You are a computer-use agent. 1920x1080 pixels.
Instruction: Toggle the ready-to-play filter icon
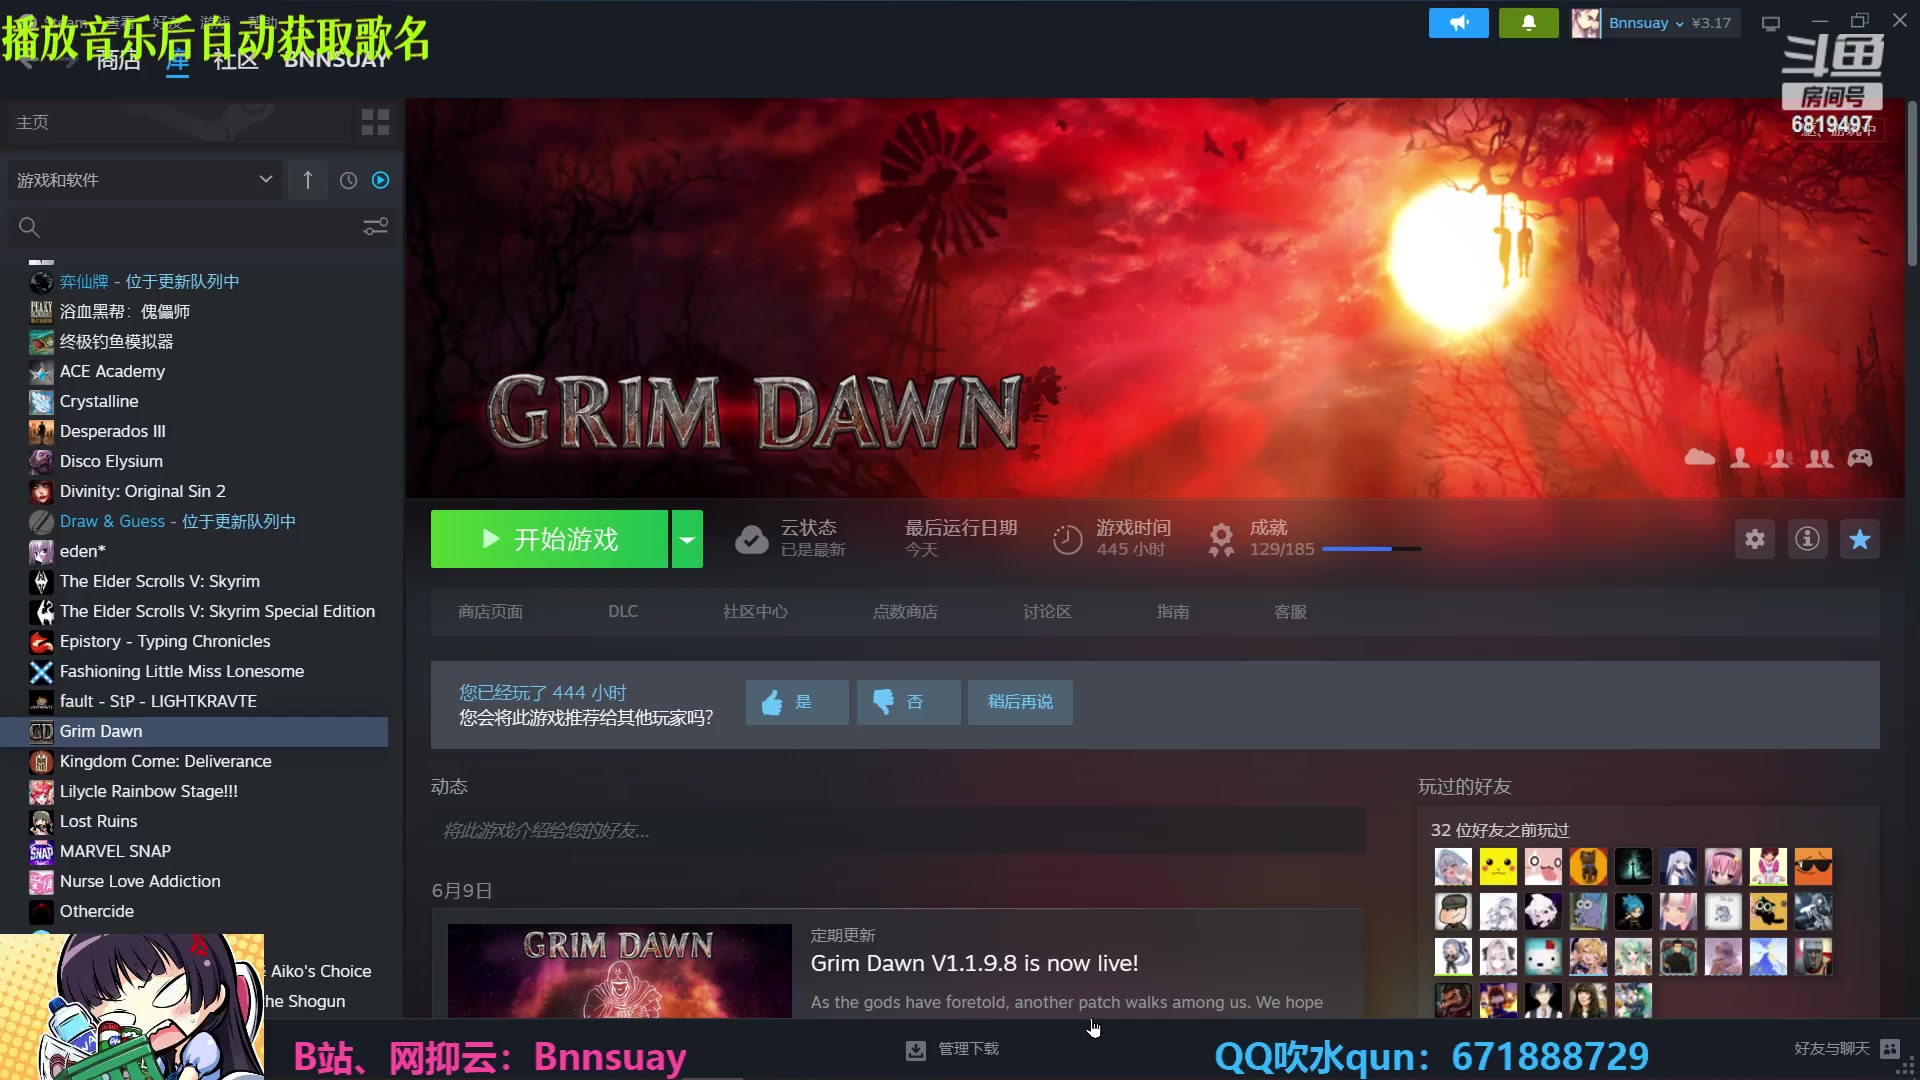(380, 180)
